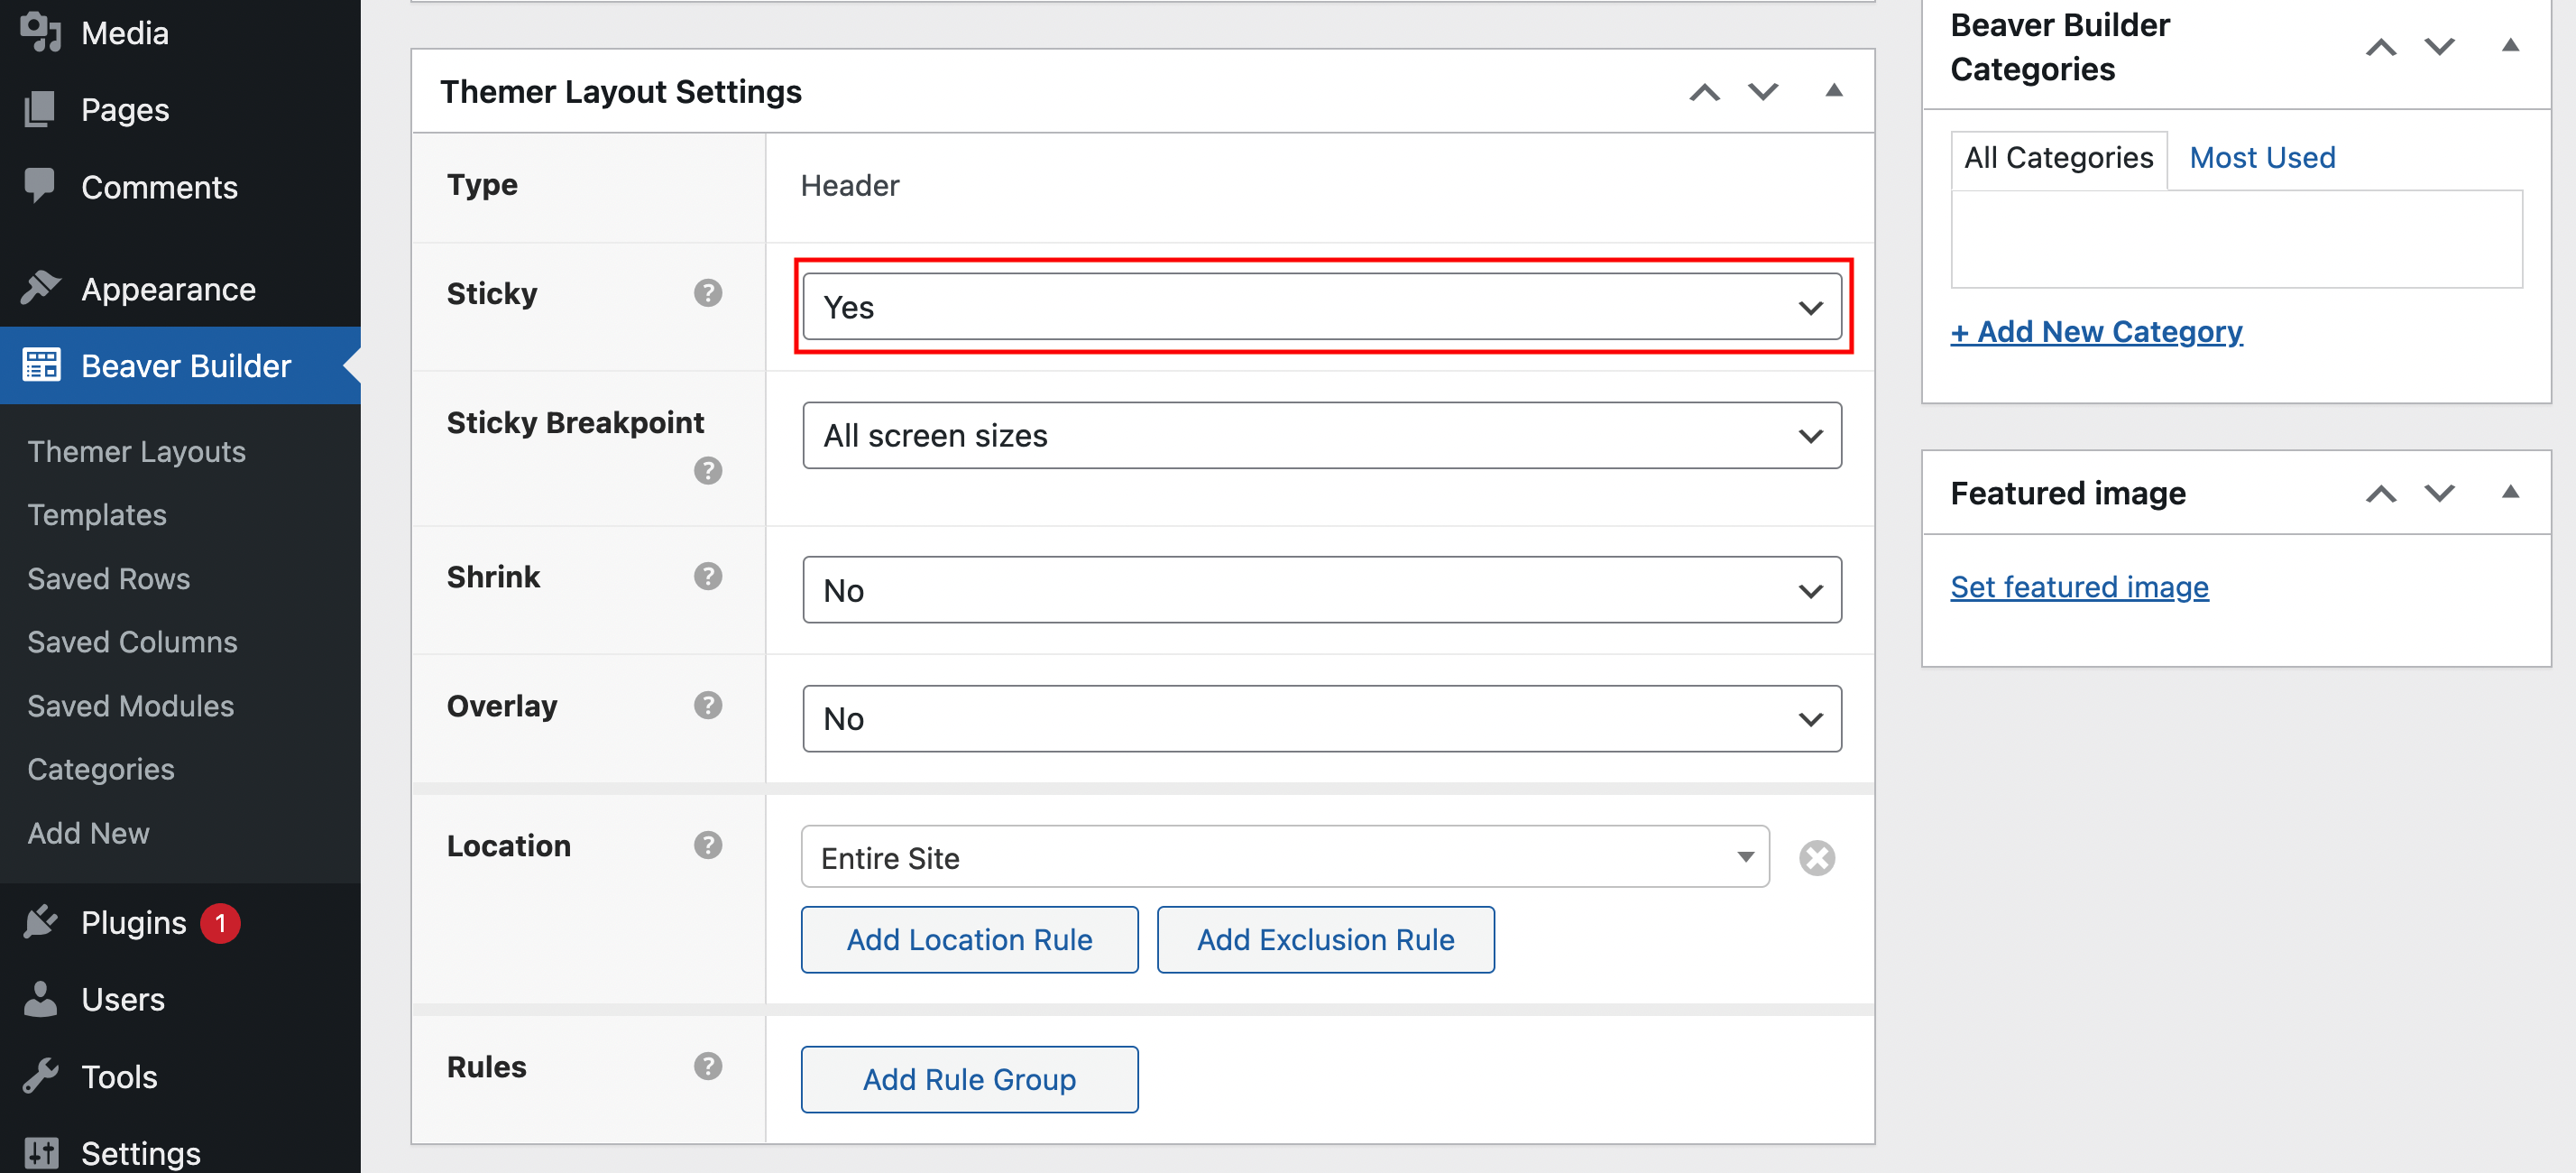Click the Sticky Breakpoint help icon
The height and width of the screenshot is (1173, 2576).
tap(707, 470)
